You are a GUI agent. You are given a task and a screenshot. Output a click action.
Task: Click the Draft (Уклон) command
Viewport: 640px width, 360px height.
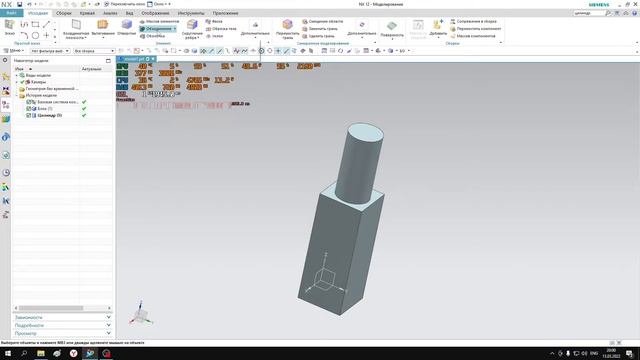215,36
